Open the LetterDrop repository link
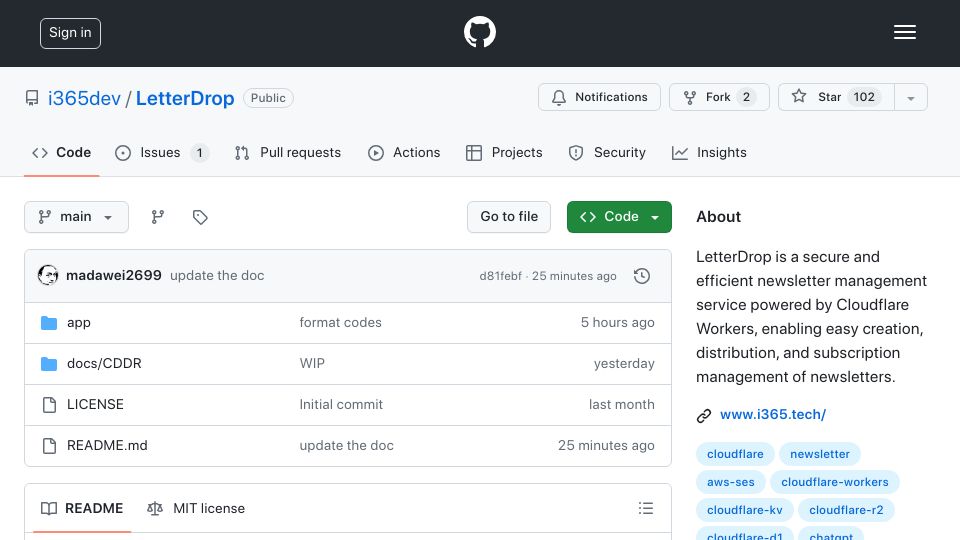 [185, 99]
